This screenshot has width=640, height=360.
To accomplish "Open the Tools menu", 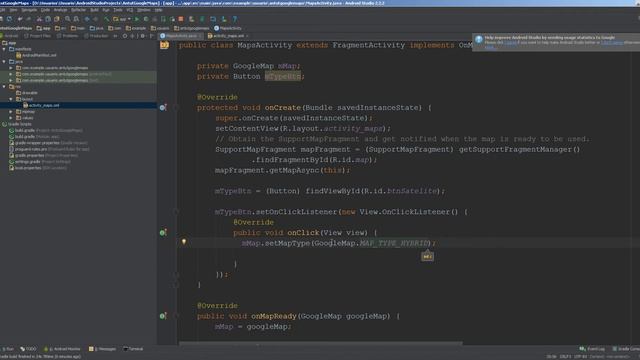I will [118, 10].
